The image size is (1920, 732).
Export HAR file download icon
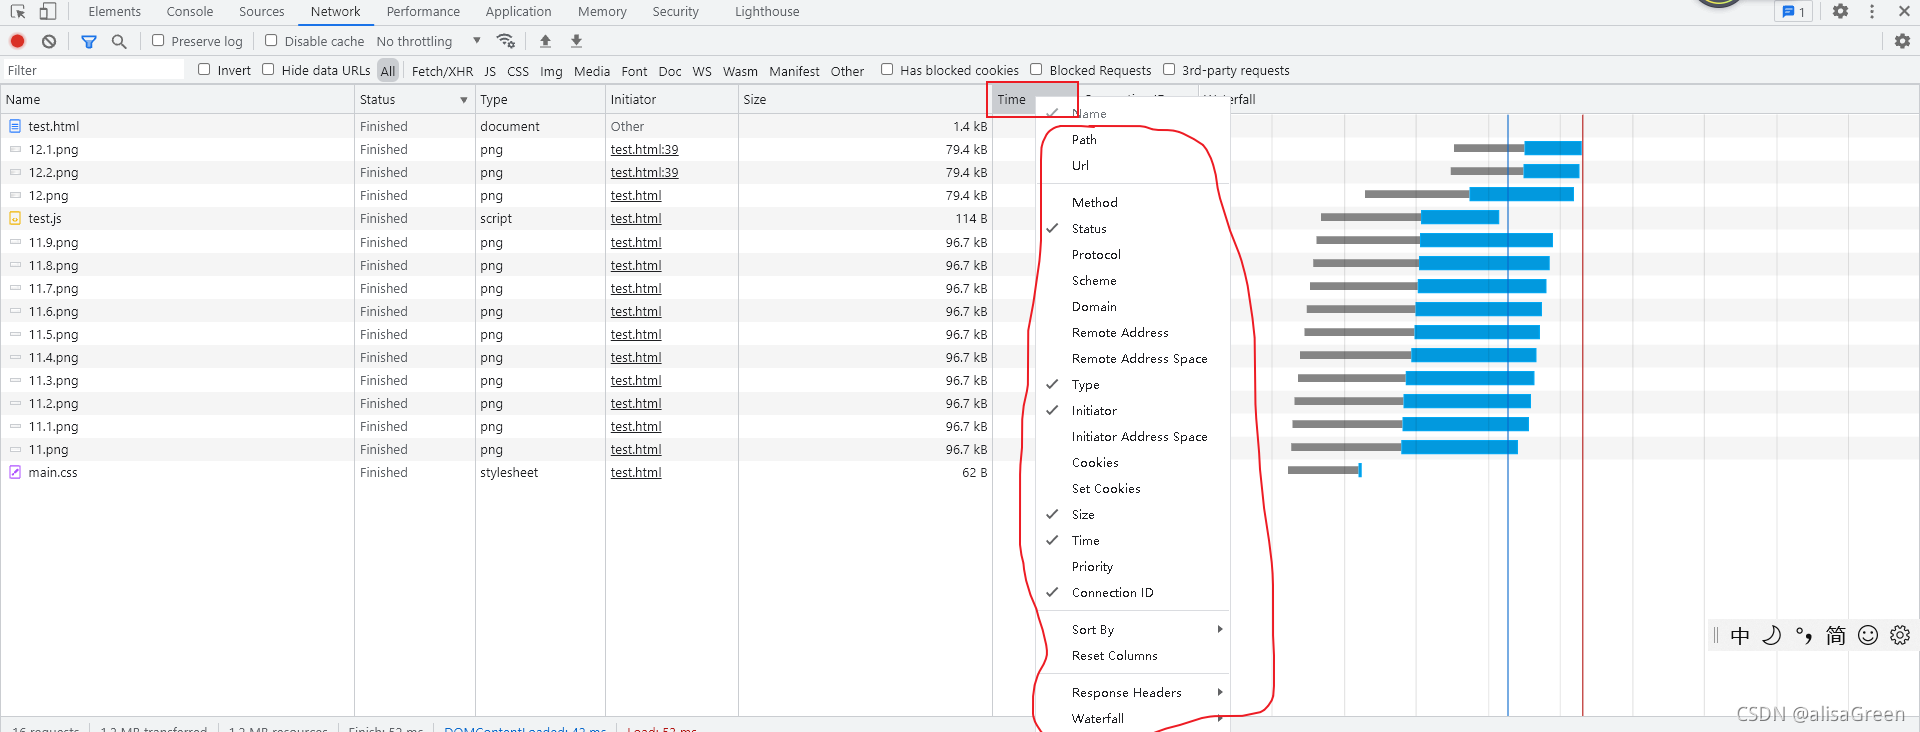[576, 41]
